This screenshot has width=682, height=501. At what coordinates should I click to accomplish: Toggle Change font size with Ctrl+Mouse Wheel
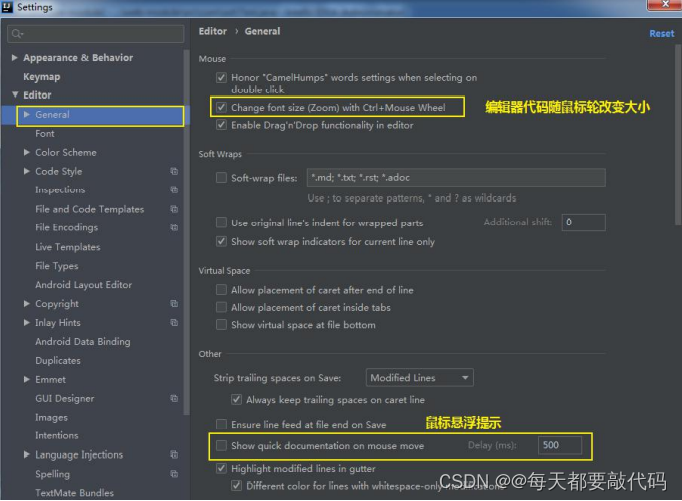[221, 107]
